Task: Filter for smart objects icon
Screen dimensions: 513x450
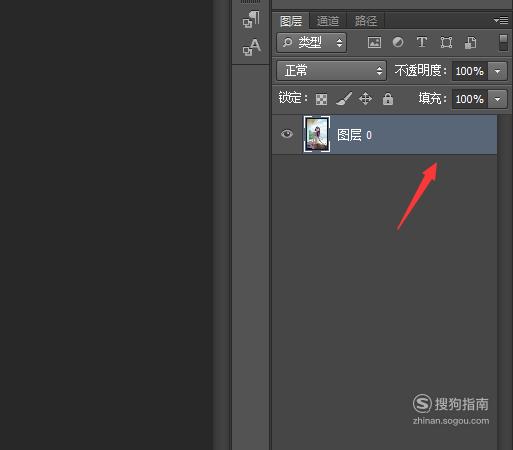Action: [x=471, y=43]
